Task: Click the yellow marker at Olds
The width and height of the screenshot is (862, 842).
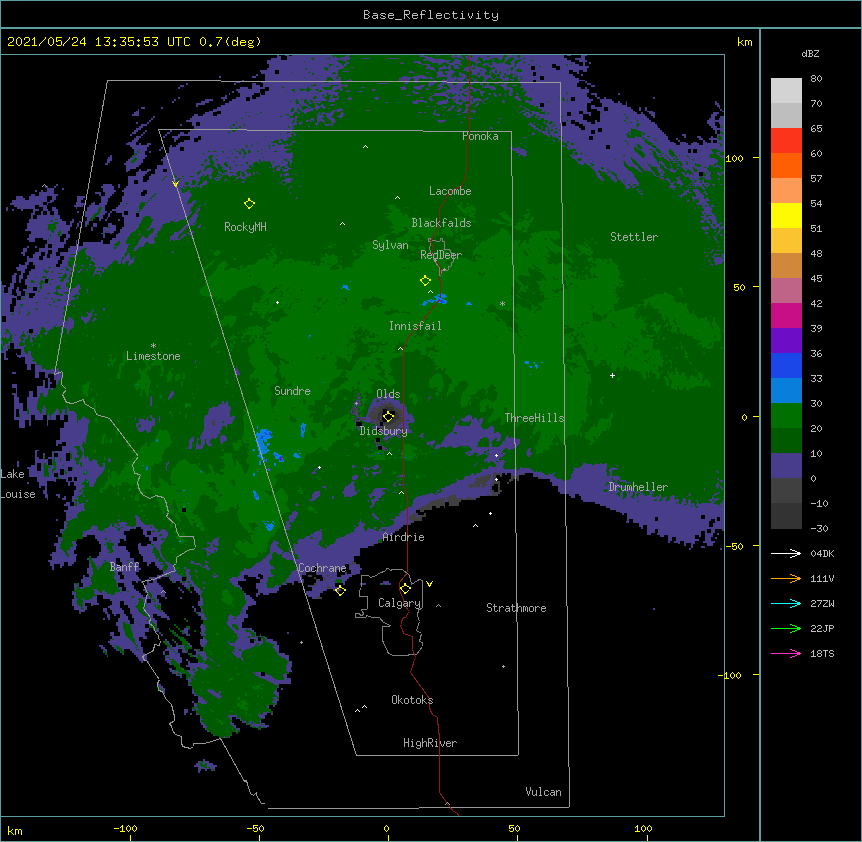Action: click(389, 416)
